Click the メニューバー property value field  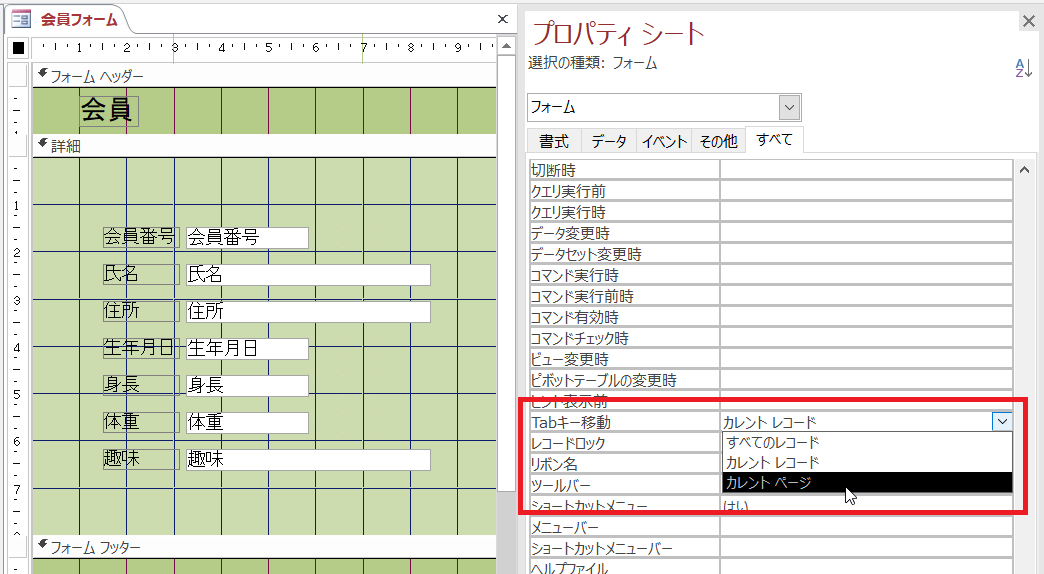click(x=866, y=527)
